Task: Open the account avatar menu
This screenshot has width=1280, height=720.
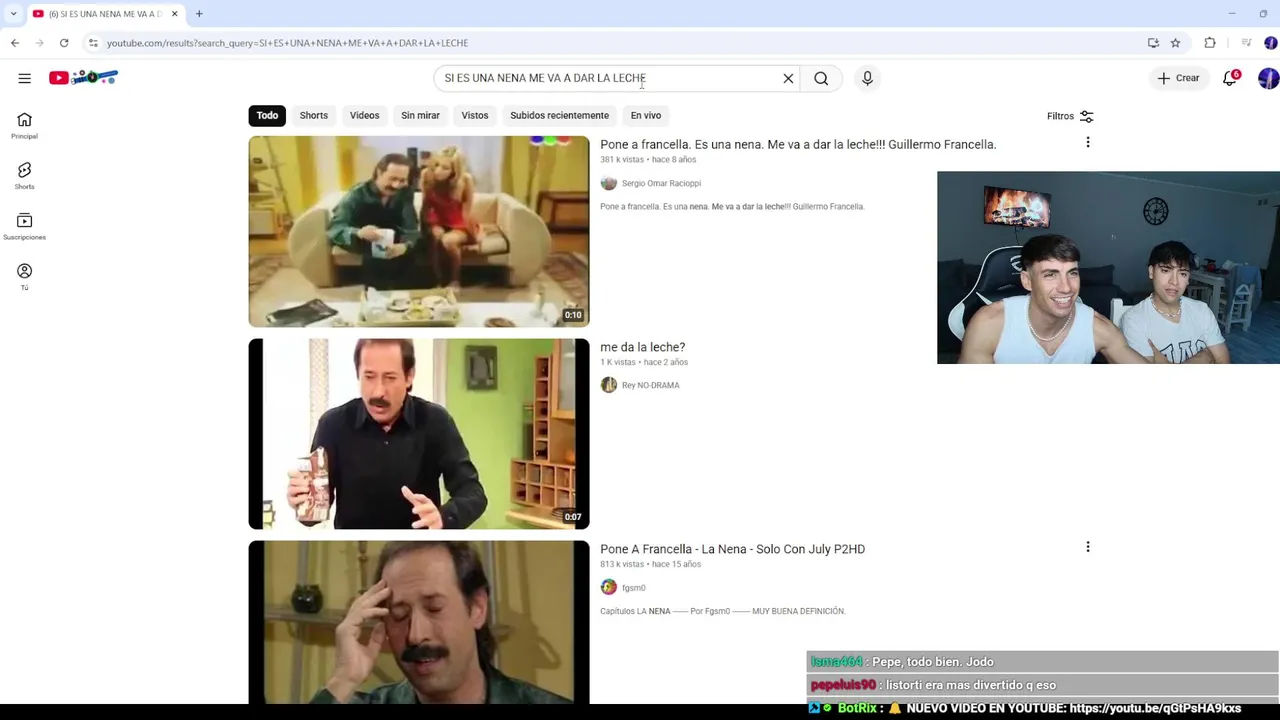Action: [x=1268, y=78]
